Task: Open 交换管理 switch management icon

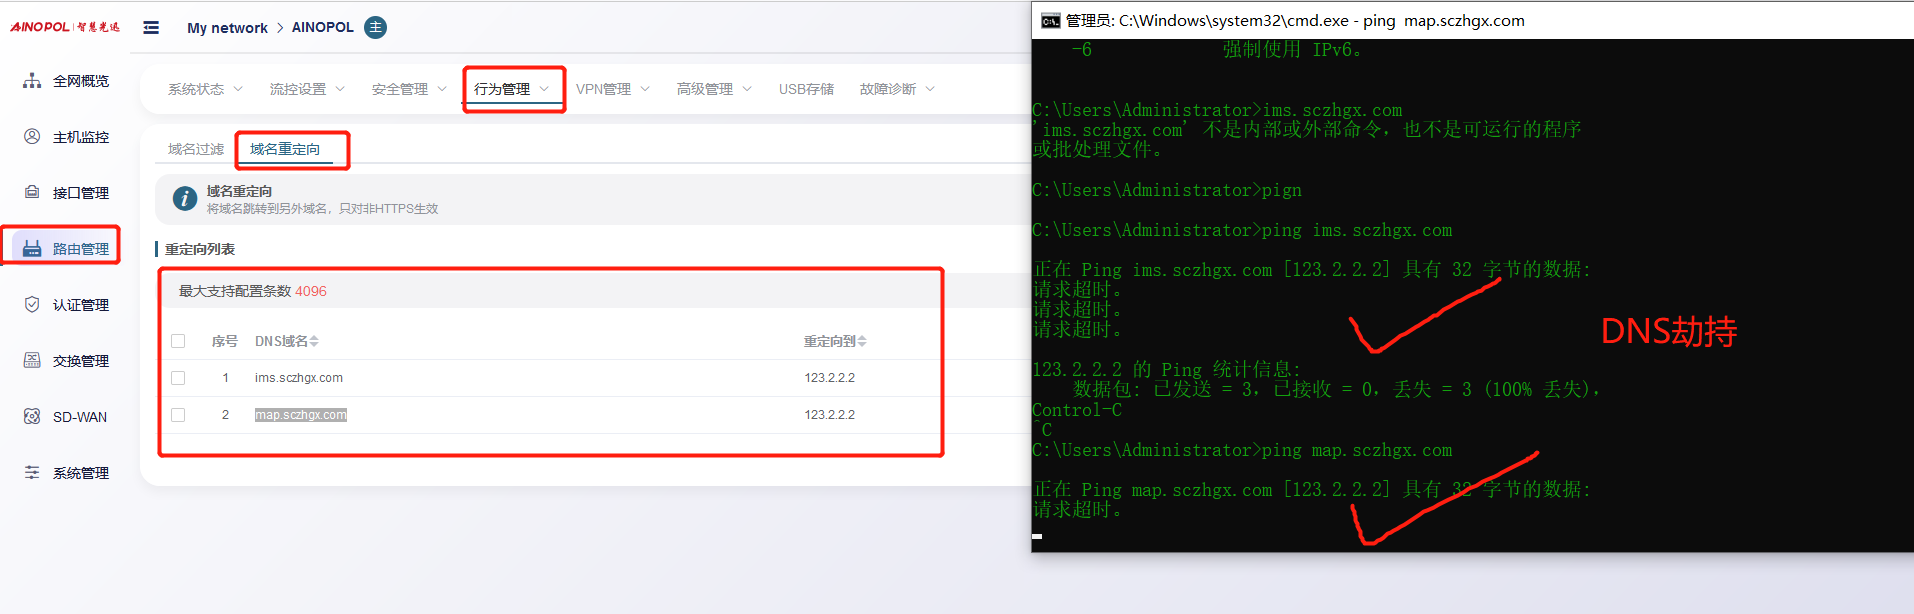Action: click(32, 361)
